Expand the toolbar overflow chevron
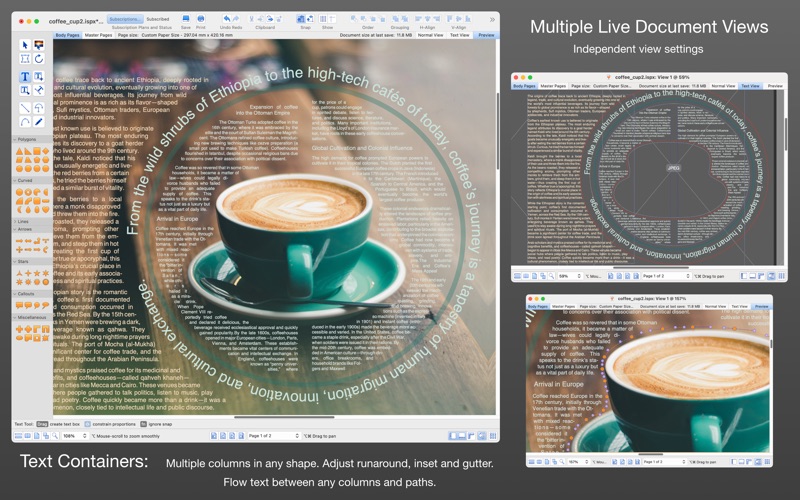This screenshot has height=500, width=800. click(x=492, y=19)
